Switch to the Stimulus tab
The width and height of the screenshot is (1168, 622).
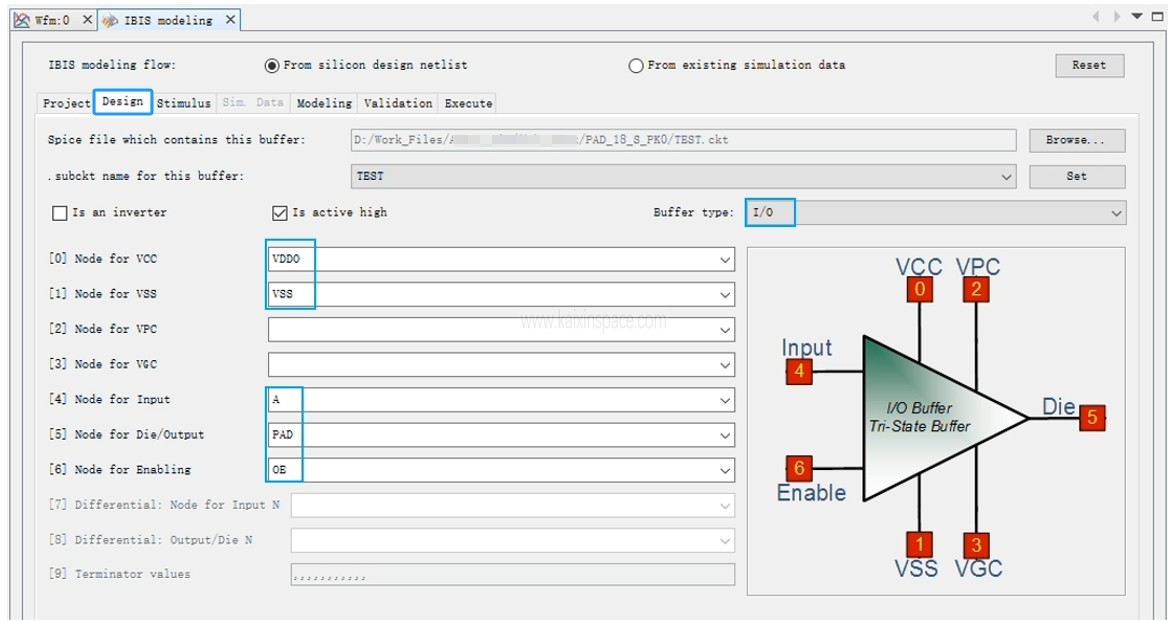(184, 103)
